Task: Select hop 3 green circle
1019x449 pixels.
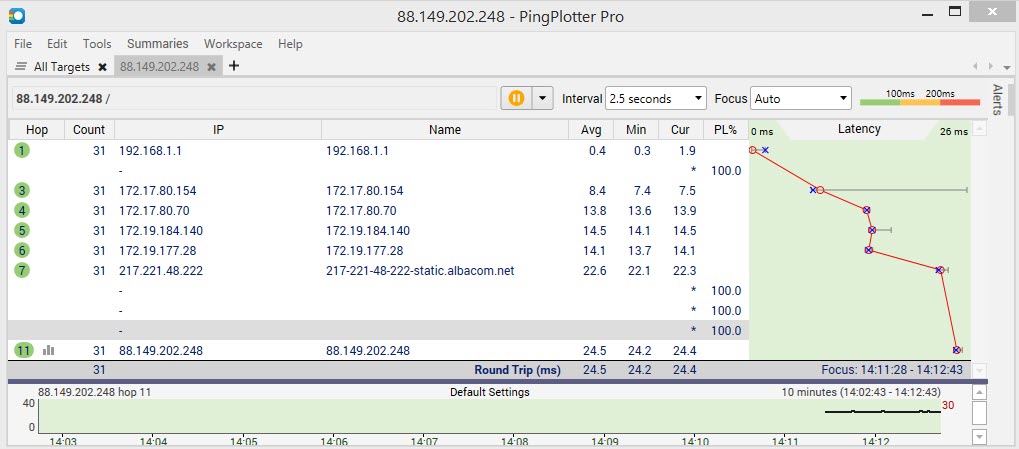Action: coord(23,190)
